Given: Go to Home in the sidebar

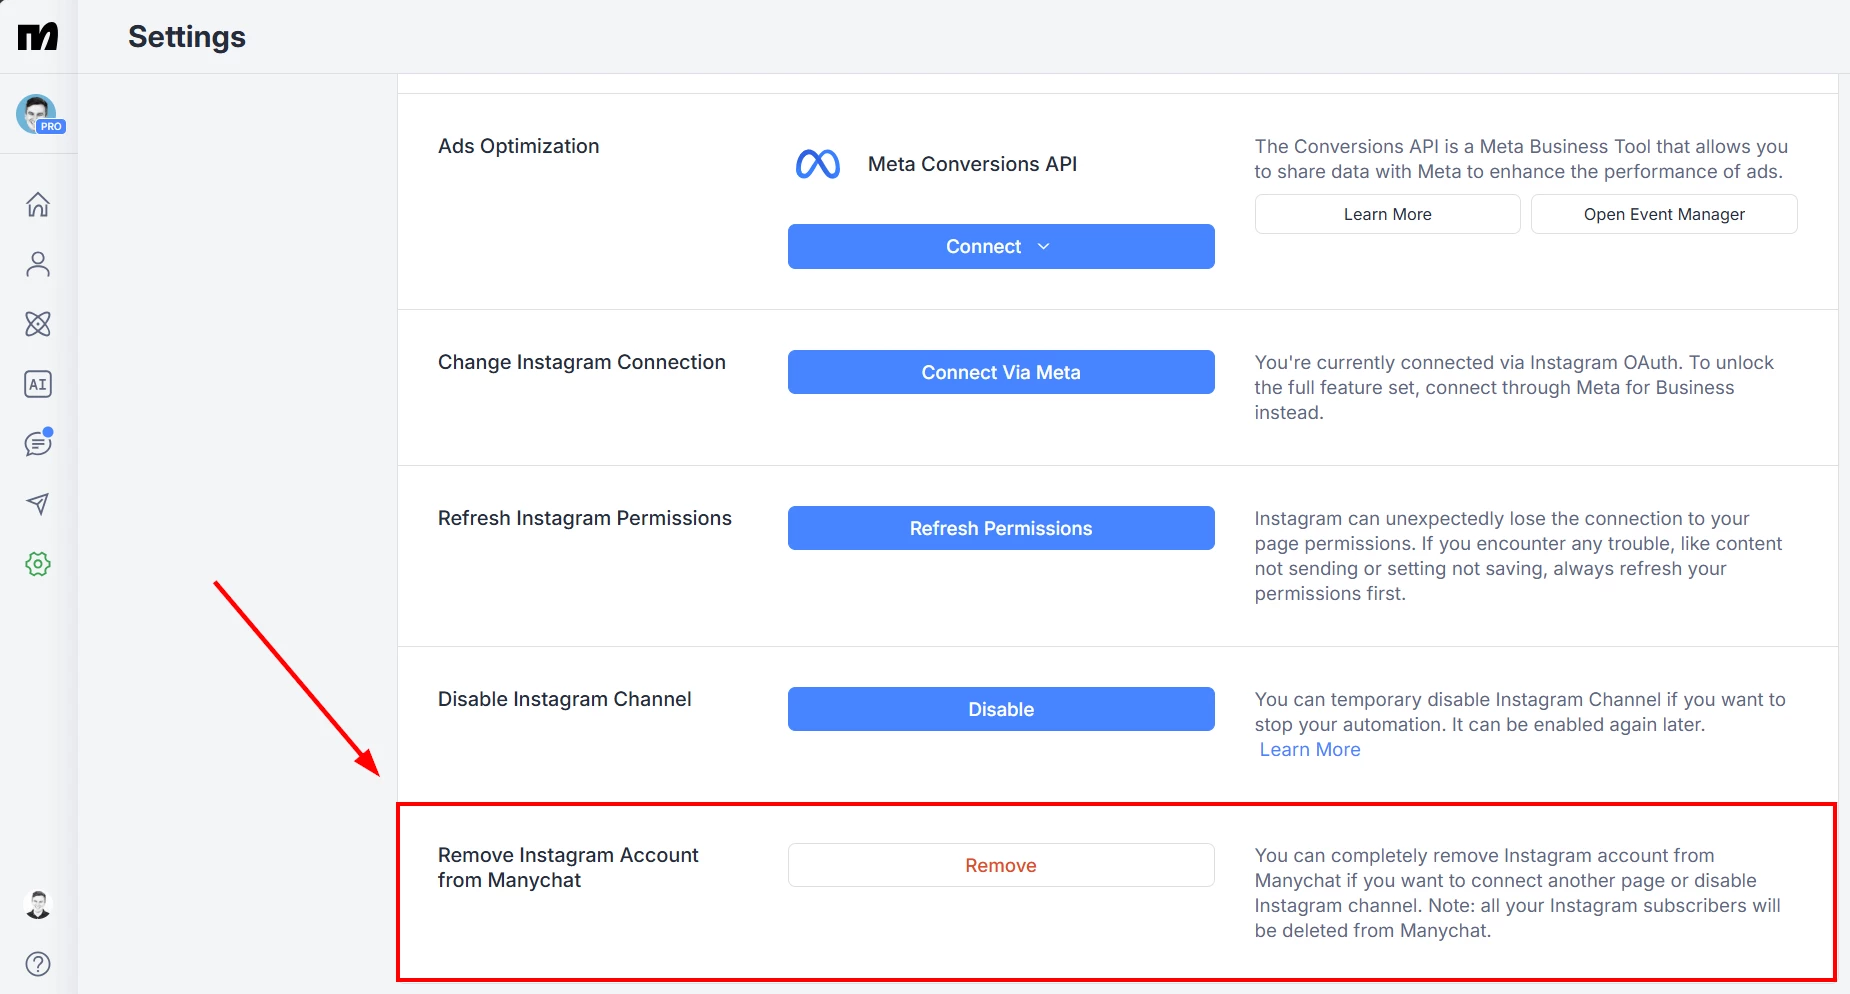Looking at the screenshot, I should pyautogui.click(x=38, y=204).
